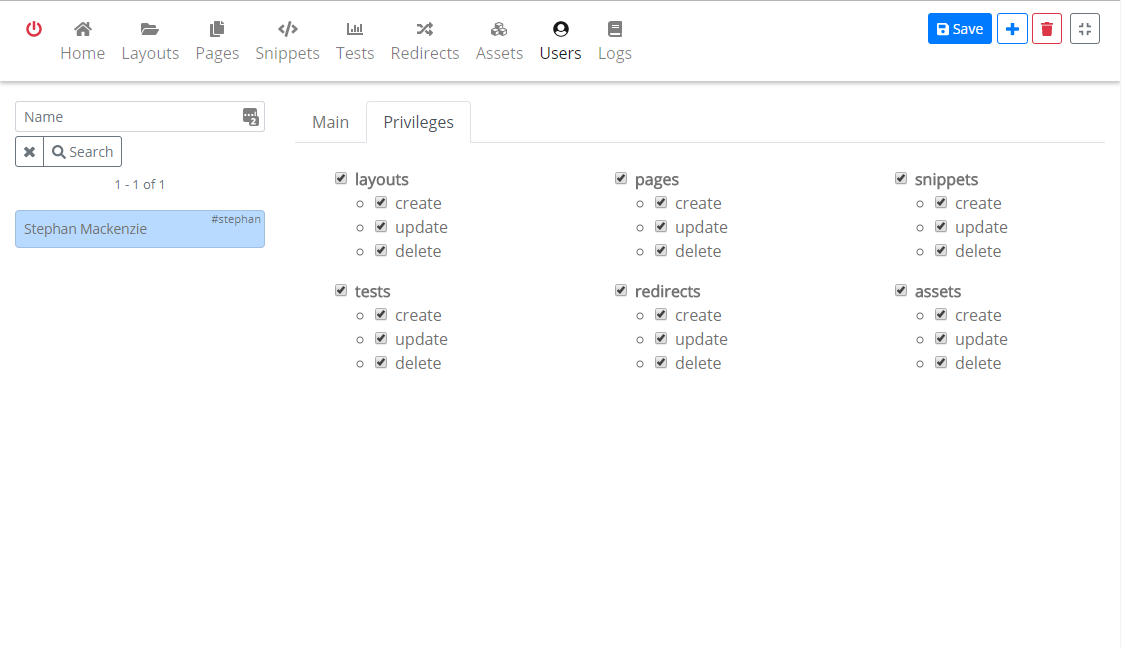This screenshot has width=1121, height=648.
Task: Click the red power logout icon
Action: pos(34,29)
